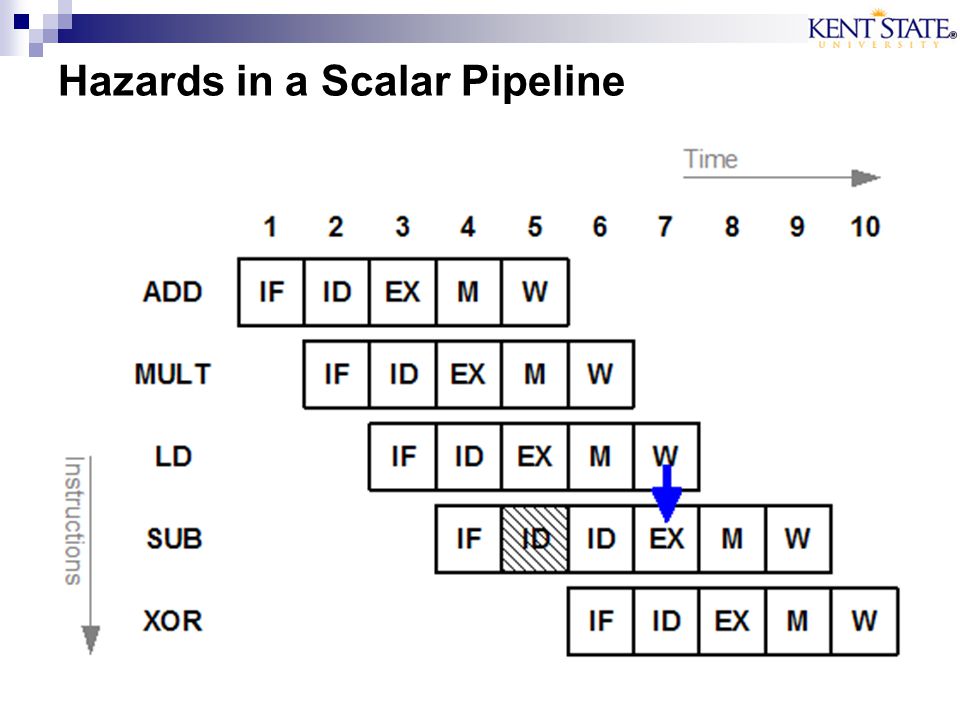Viewport: 960px width, 720px height.
Task: Click the slide title Hazards in a Scalar Pipeline
Action: click(x=342, y=81)
